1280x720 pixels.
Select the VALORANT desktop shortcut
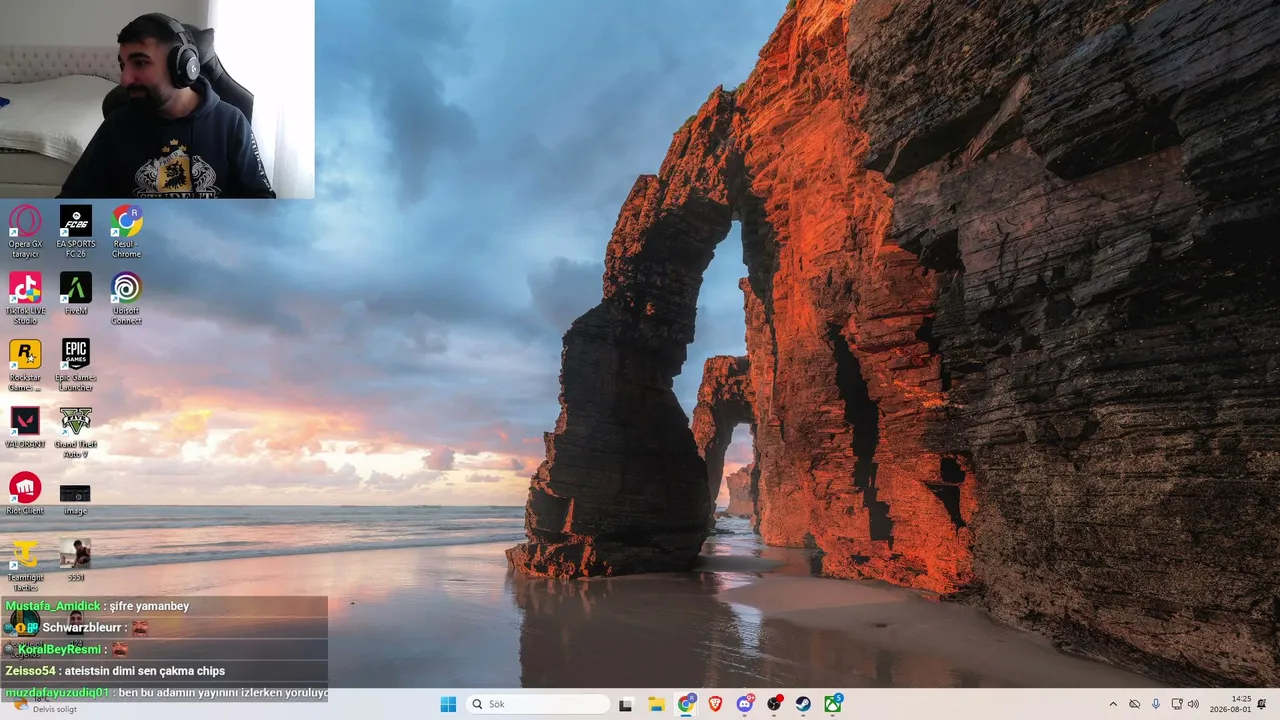25,427
